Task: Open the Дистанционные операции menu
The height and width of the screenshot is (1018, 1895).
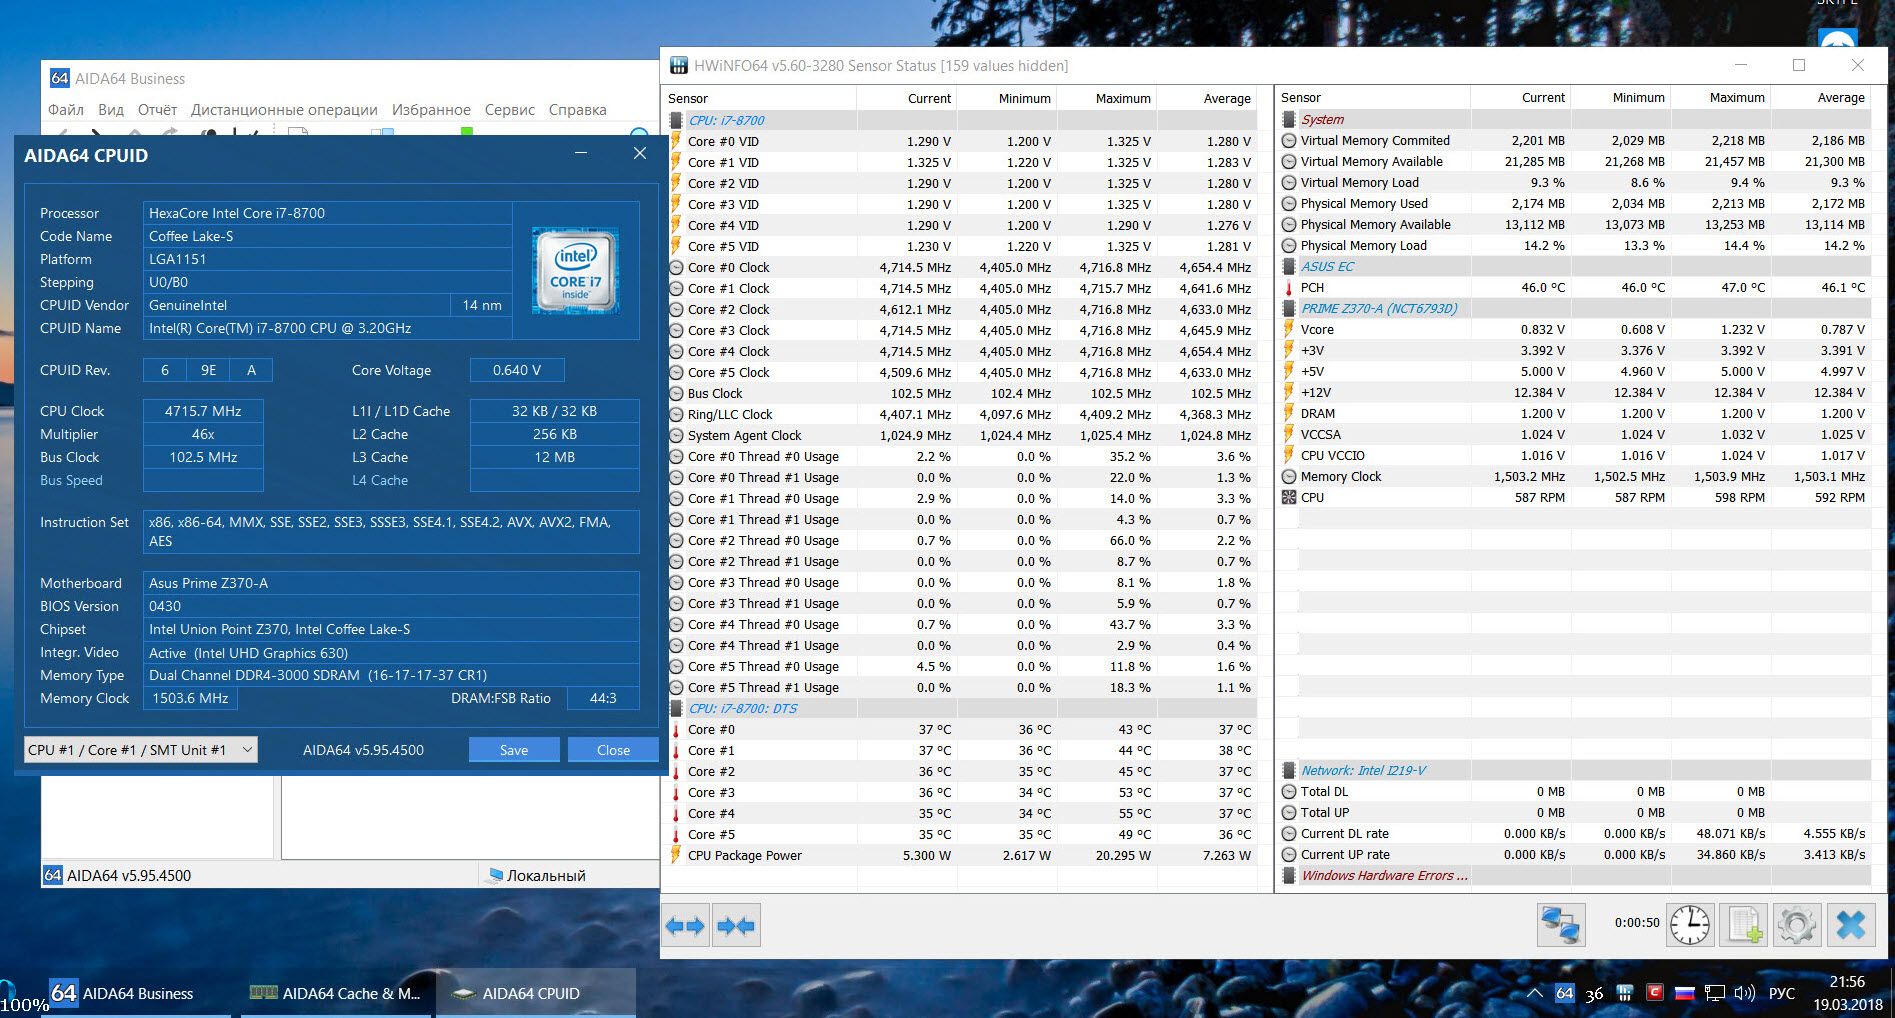Action: [284, 110]
